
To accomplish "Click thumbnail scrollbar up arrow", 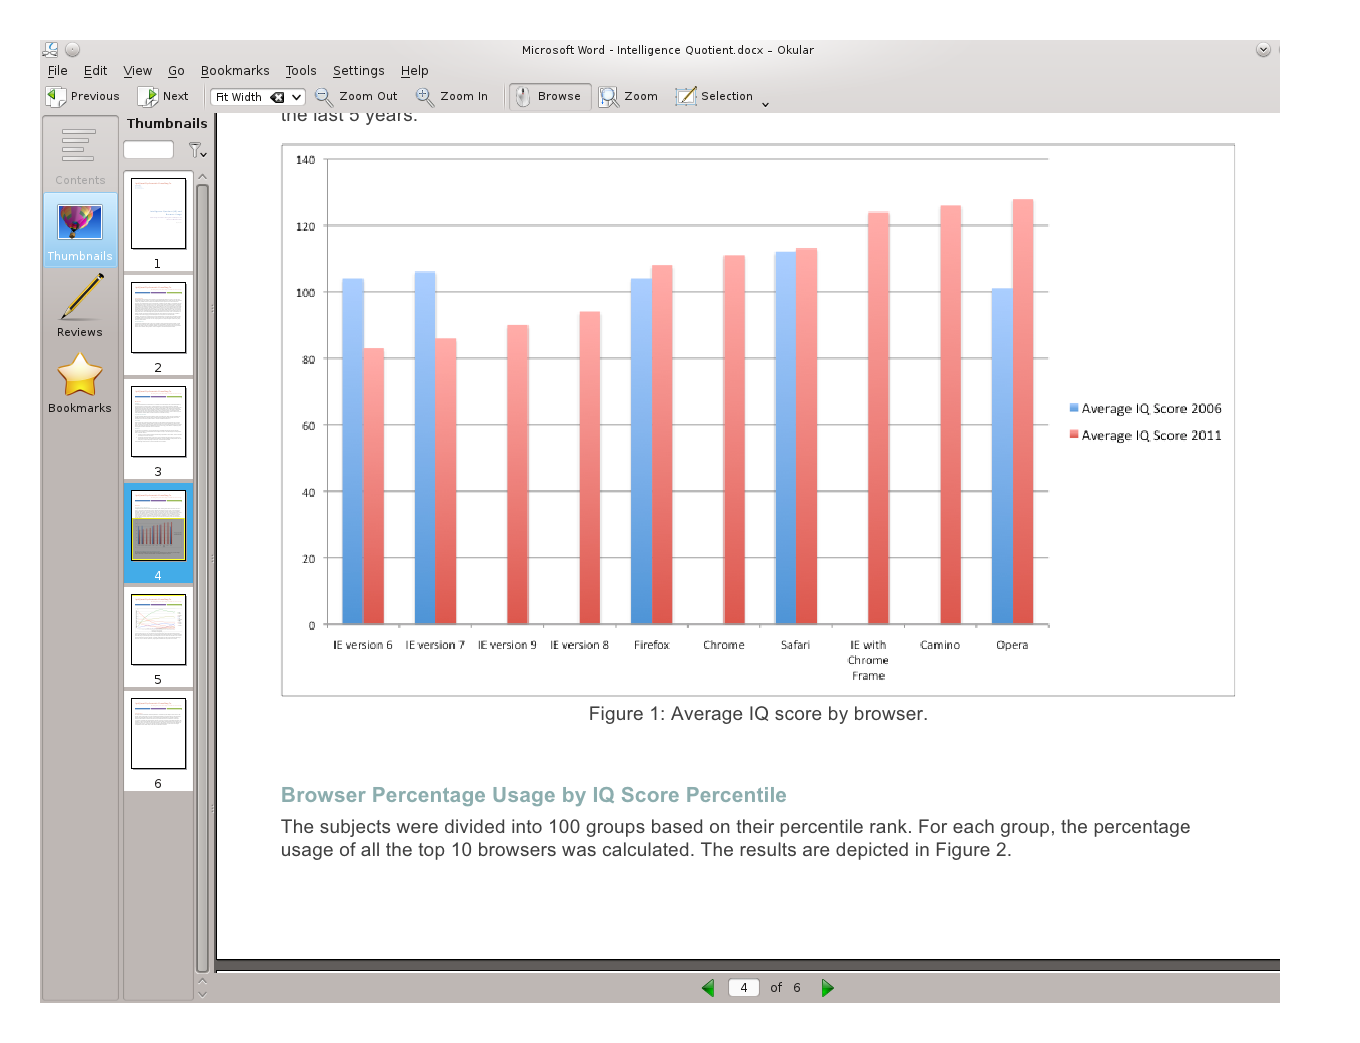I will point(202,176).
